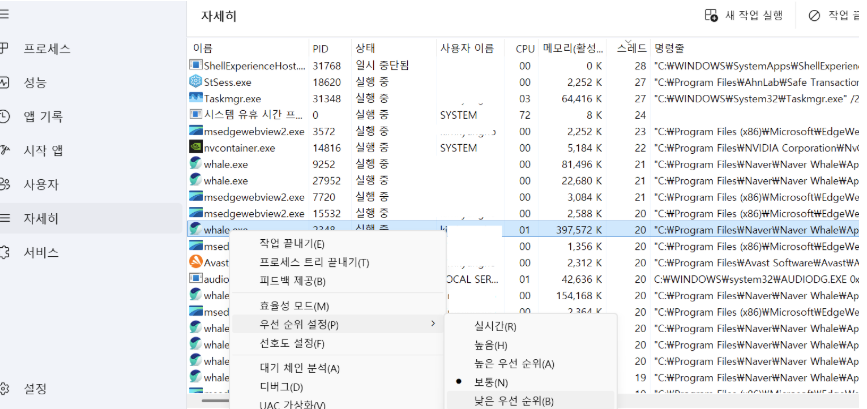Click msedgewebview2.exe icon with PID 3572
Image resolution: width=867 pixels, height=409 pixels.
pos(196,131)
